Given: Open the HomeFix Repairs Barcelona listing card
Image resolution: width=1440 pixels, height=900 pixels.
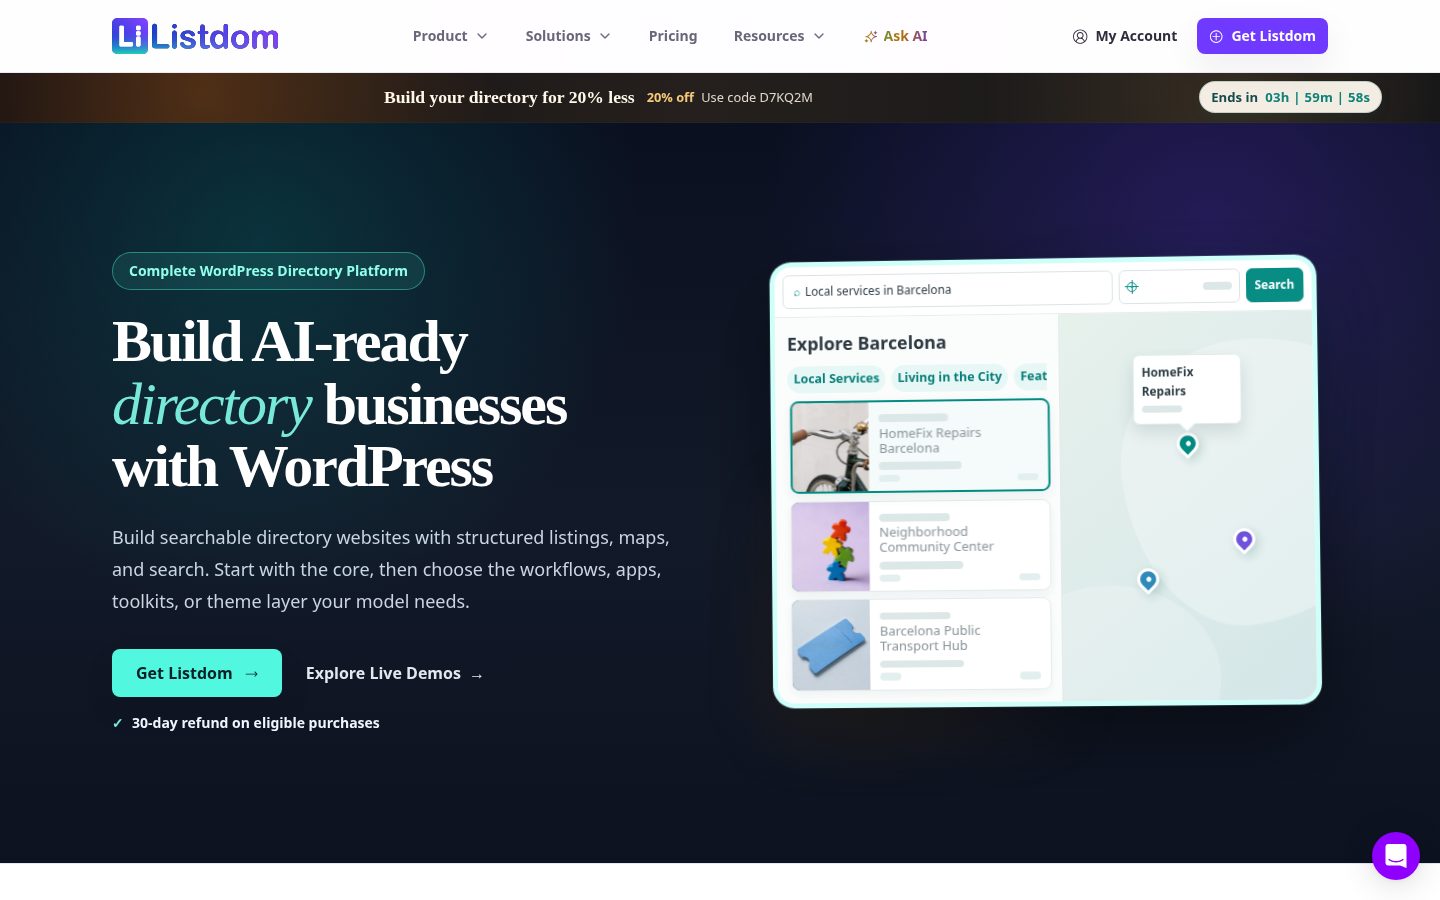Looking at the screenshot, I should [x=920, y=446].
